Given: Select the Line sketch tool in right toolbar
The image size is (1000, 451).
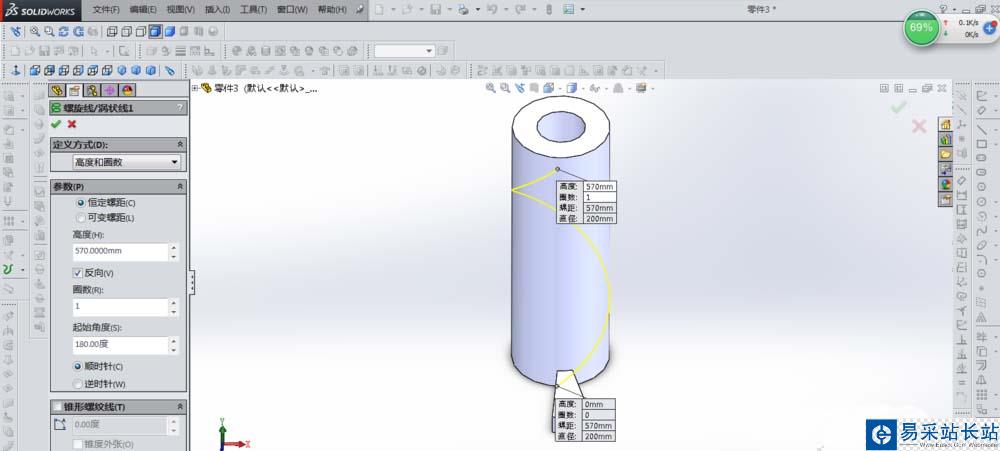Looking at the screenshot, I should point(982,129).
